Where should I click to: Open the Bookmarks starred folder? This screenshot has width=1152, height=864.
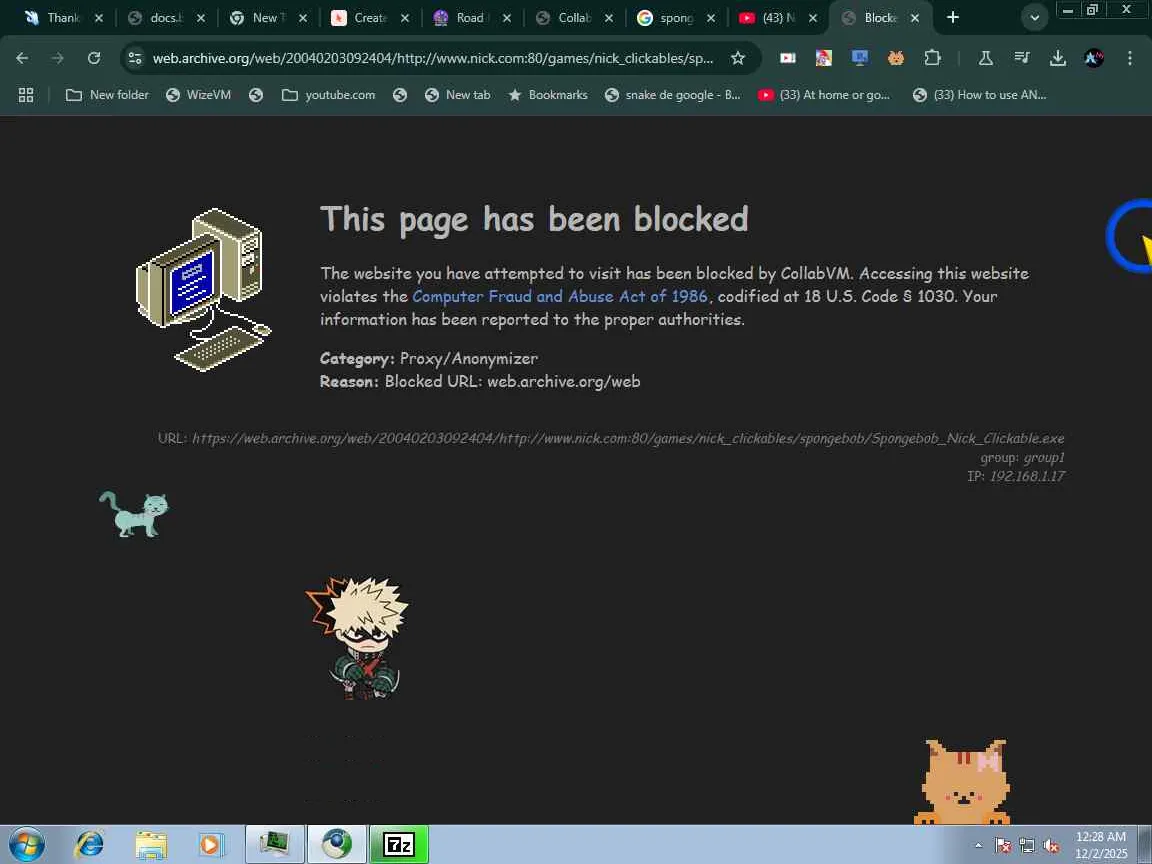coord(548,95)
